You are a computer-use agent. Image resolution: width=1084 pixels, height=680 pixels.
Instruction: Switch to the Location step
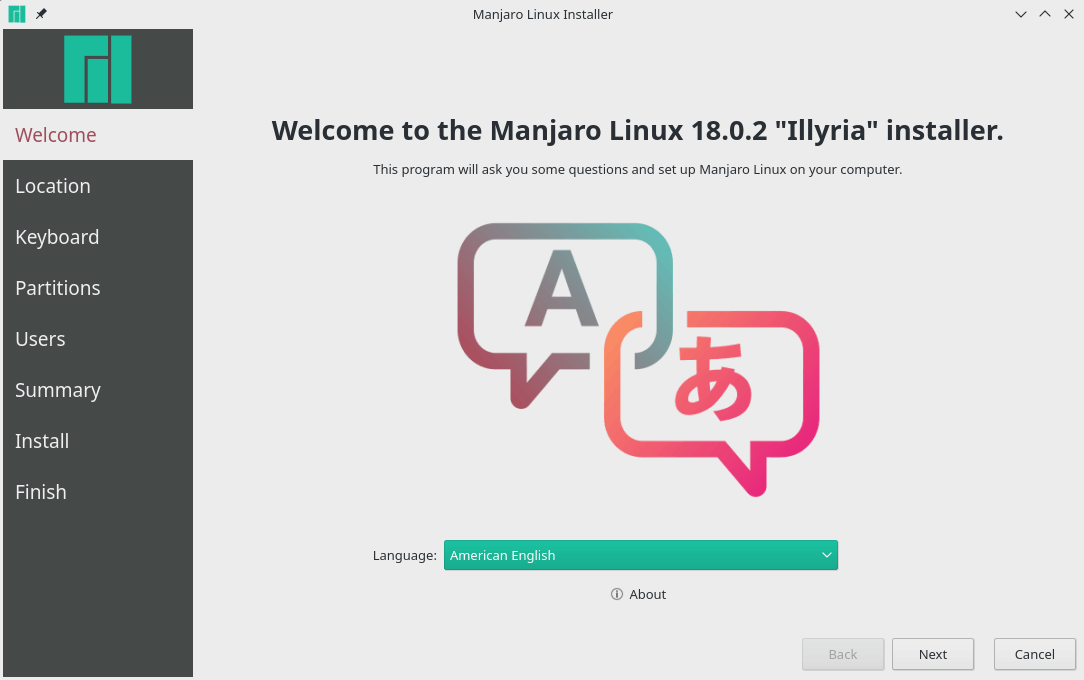click(53, 185)
